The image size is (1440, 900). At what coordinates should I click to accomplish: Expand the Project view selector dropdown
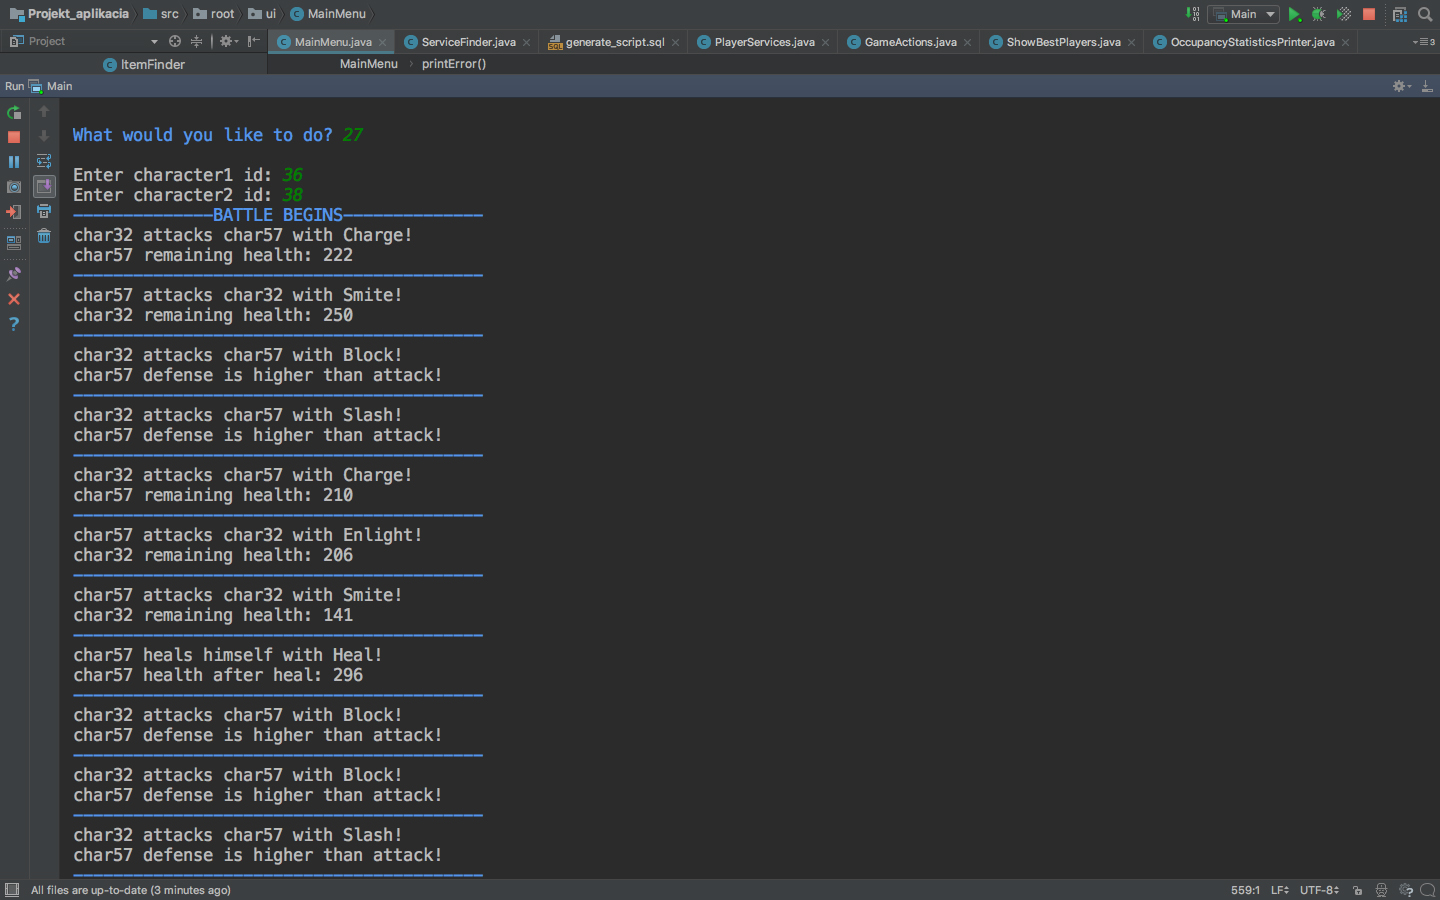[154, 42]
